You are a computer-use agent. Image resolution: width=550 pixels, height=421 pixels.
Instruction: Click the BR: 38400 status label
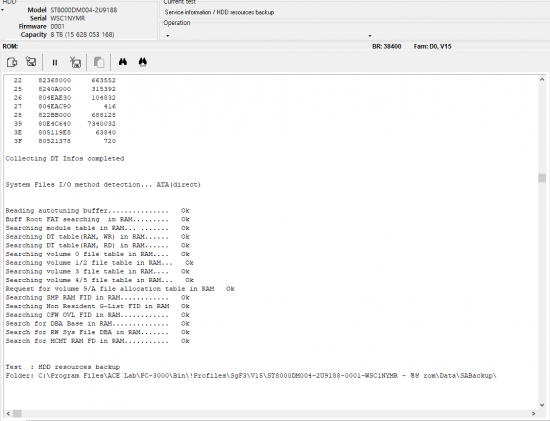(387, 46)
